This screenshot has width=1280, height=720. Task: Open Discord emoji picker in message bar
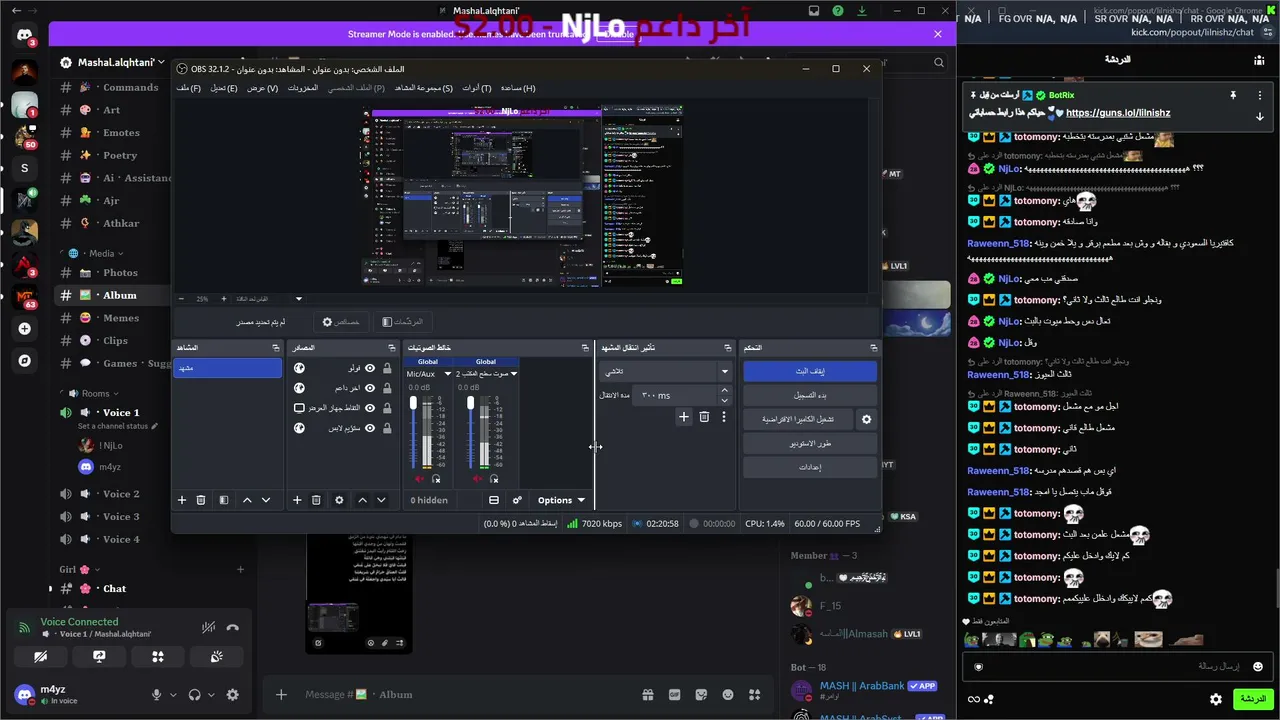728,695
